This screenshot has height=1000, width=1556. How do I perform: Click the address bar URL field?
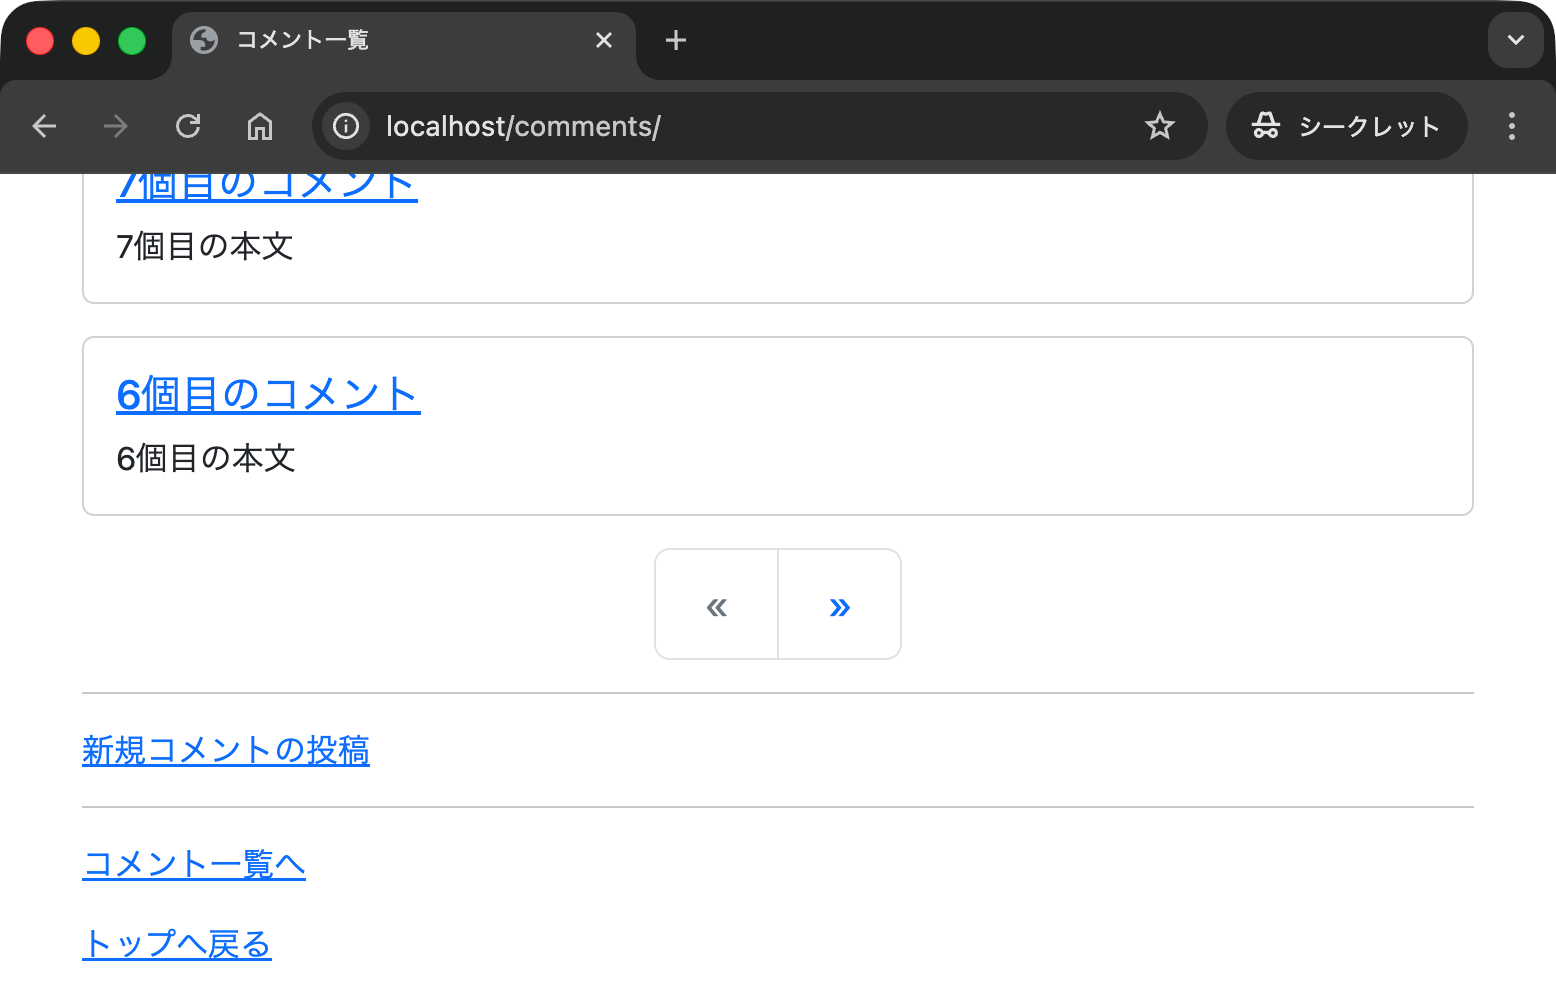tap(740, 126)
